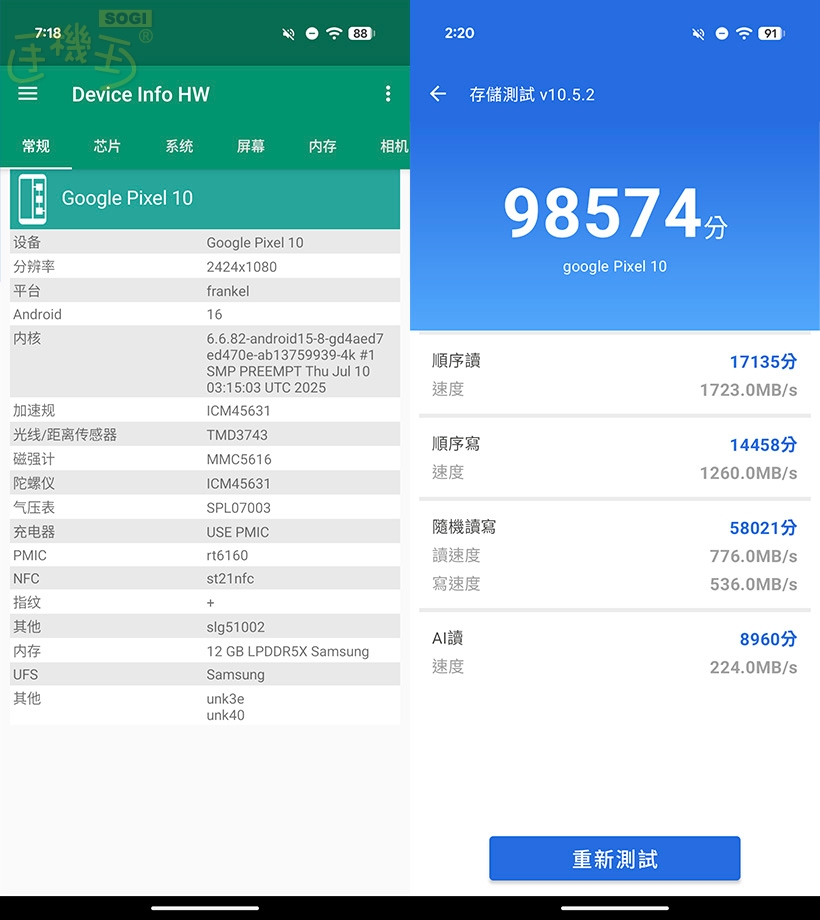Tap the google Pixel 10 label under score
The image size is (820, 920).
point(615,266)
